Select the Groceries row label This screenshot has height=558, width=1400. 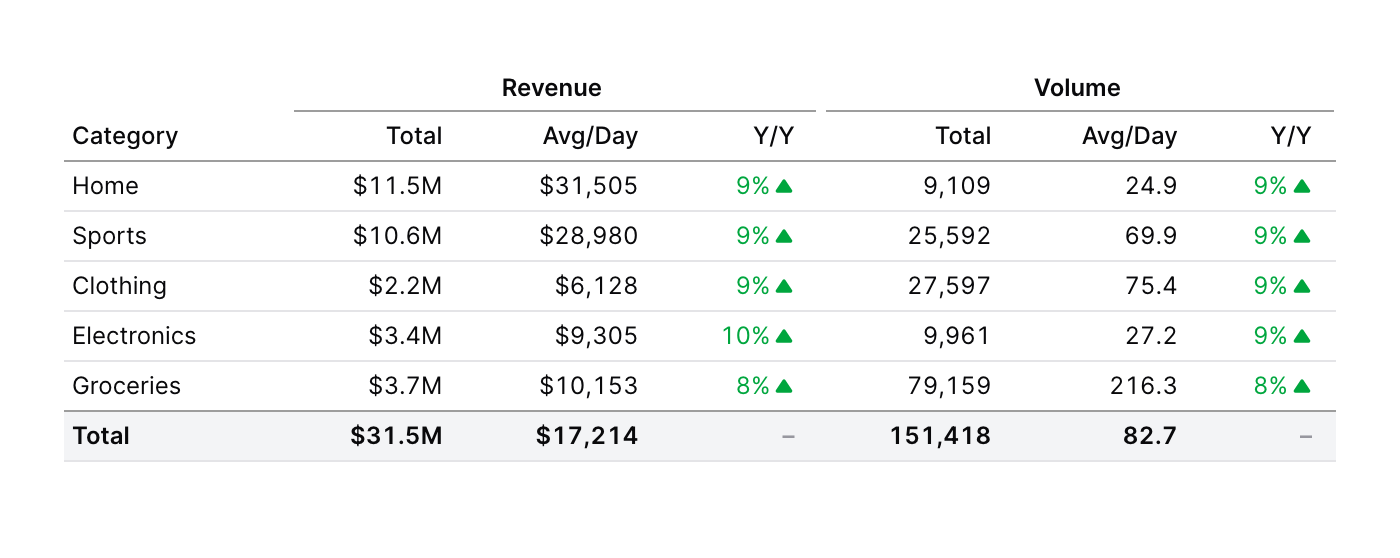point(127,386)
